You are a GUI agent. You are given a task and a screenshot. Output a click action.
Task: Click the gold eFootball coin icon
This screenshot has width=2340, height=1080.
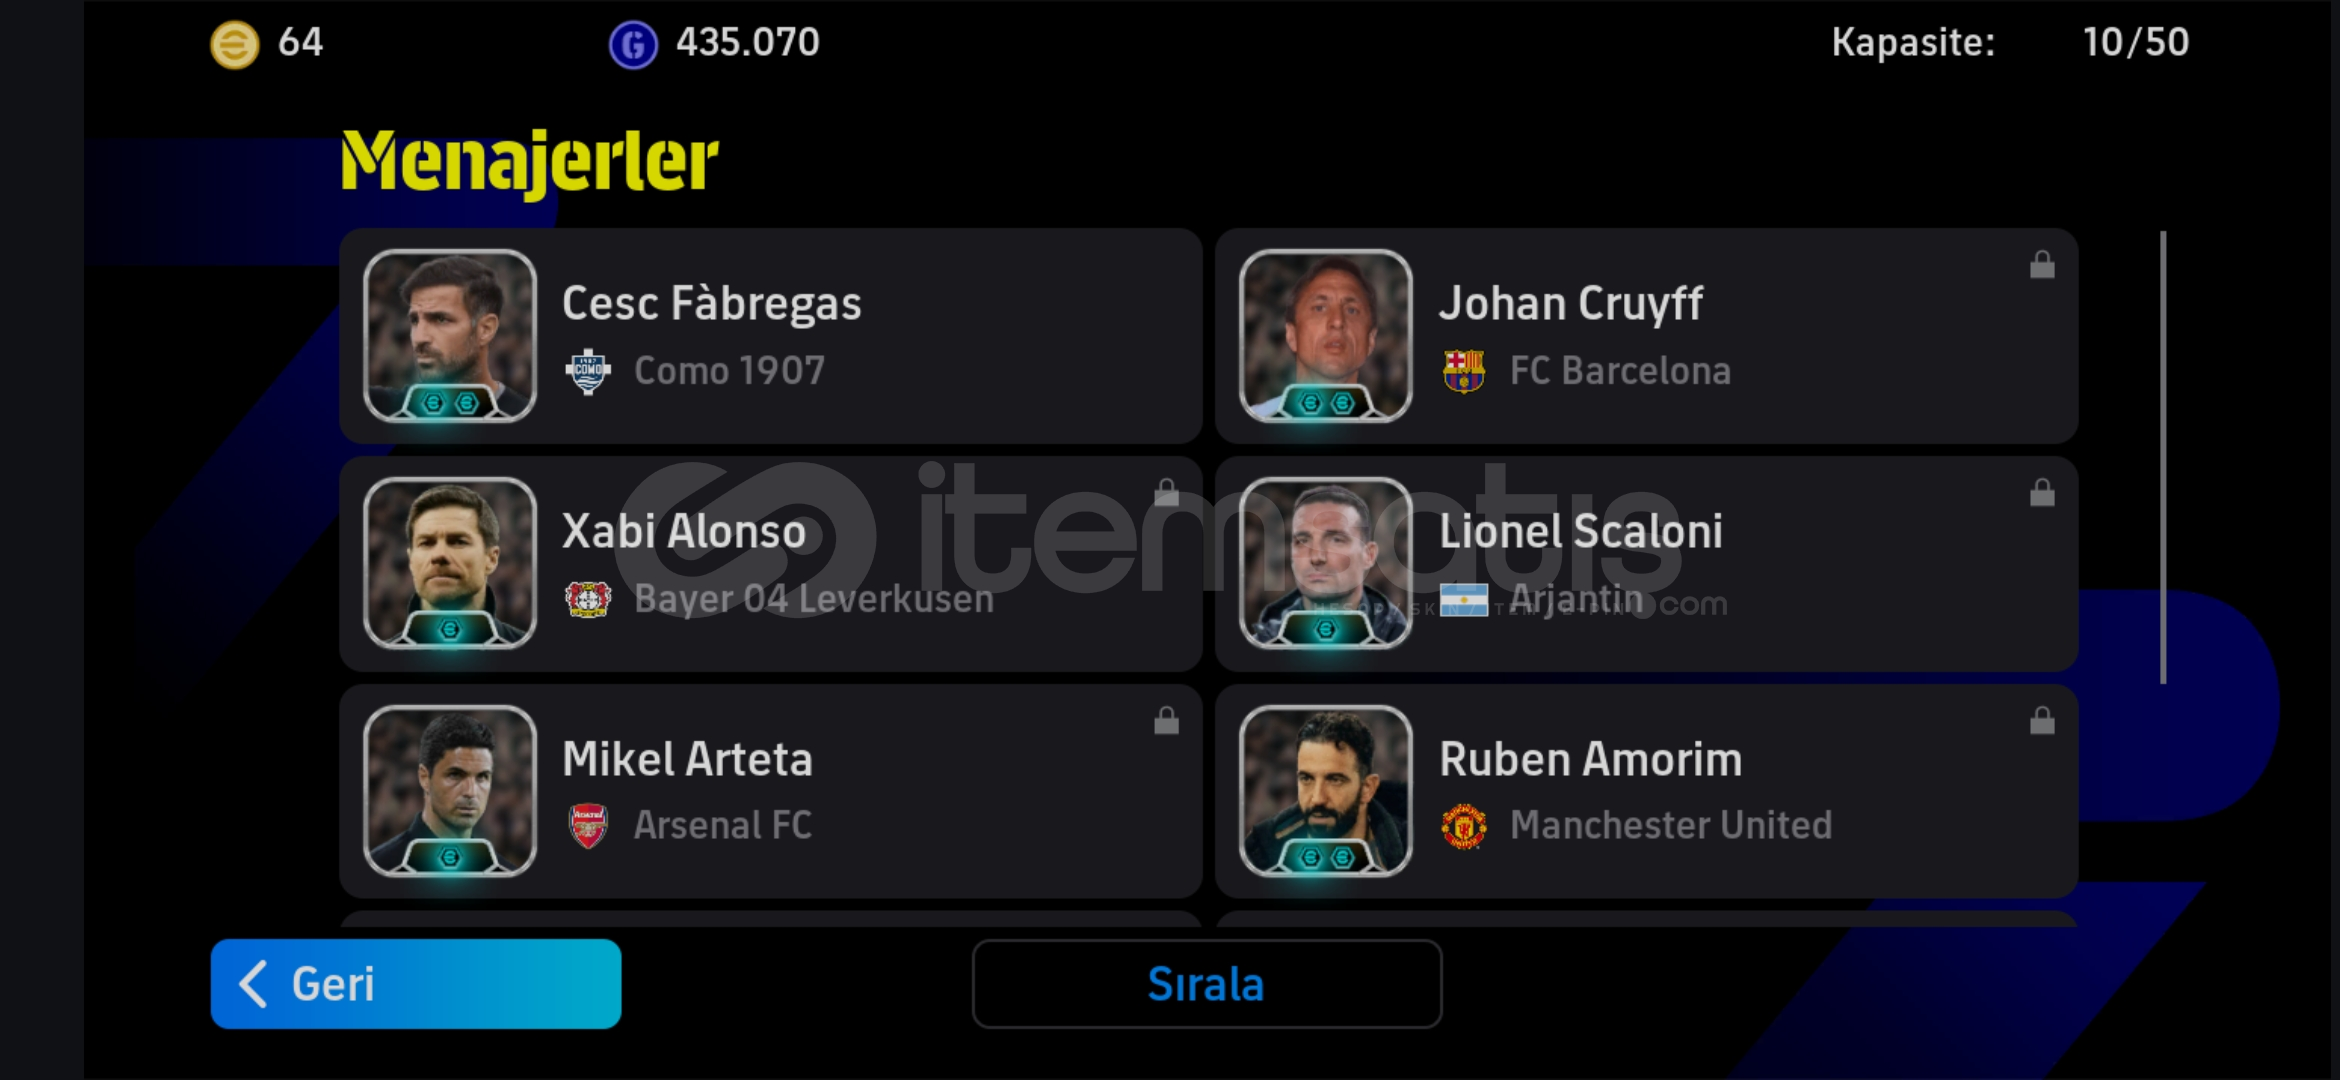pyautogui.click(x=234, y=44)
